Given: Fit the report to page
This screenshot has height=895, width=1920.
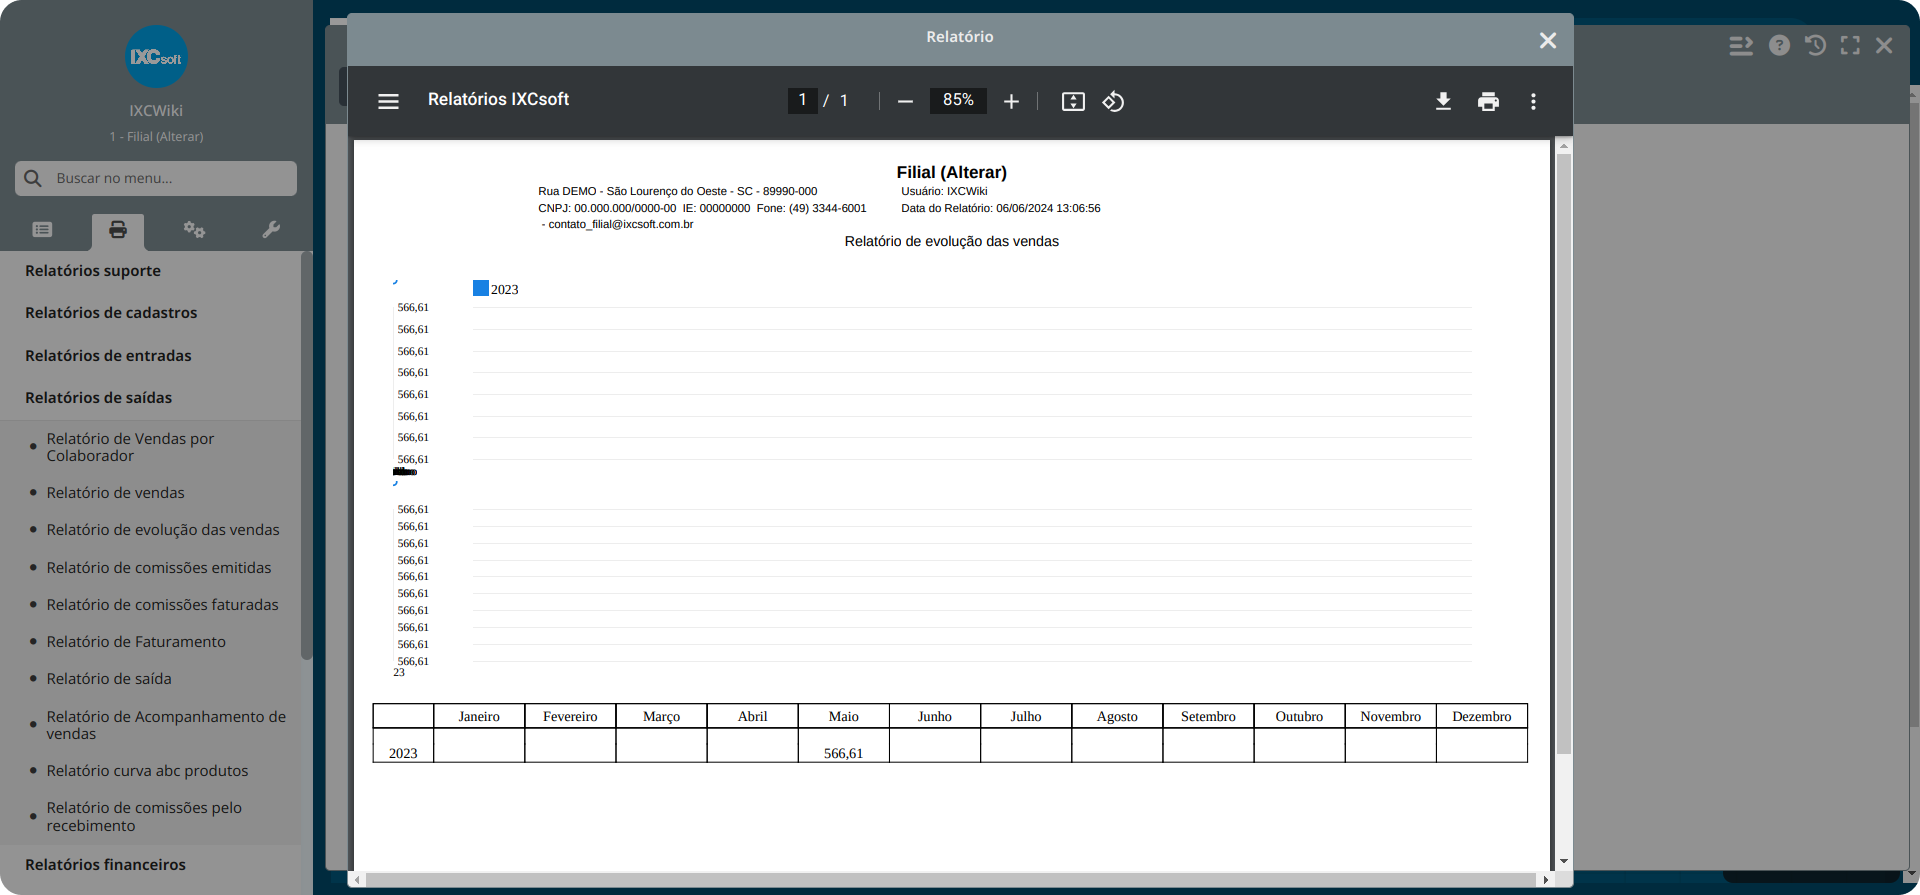Looking at the screenshot, I should pos(1073,101).
